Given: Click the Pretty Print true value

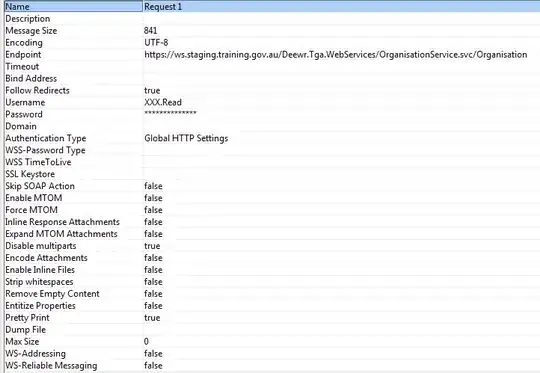Looking at the screenshot, I should [152, 318].
